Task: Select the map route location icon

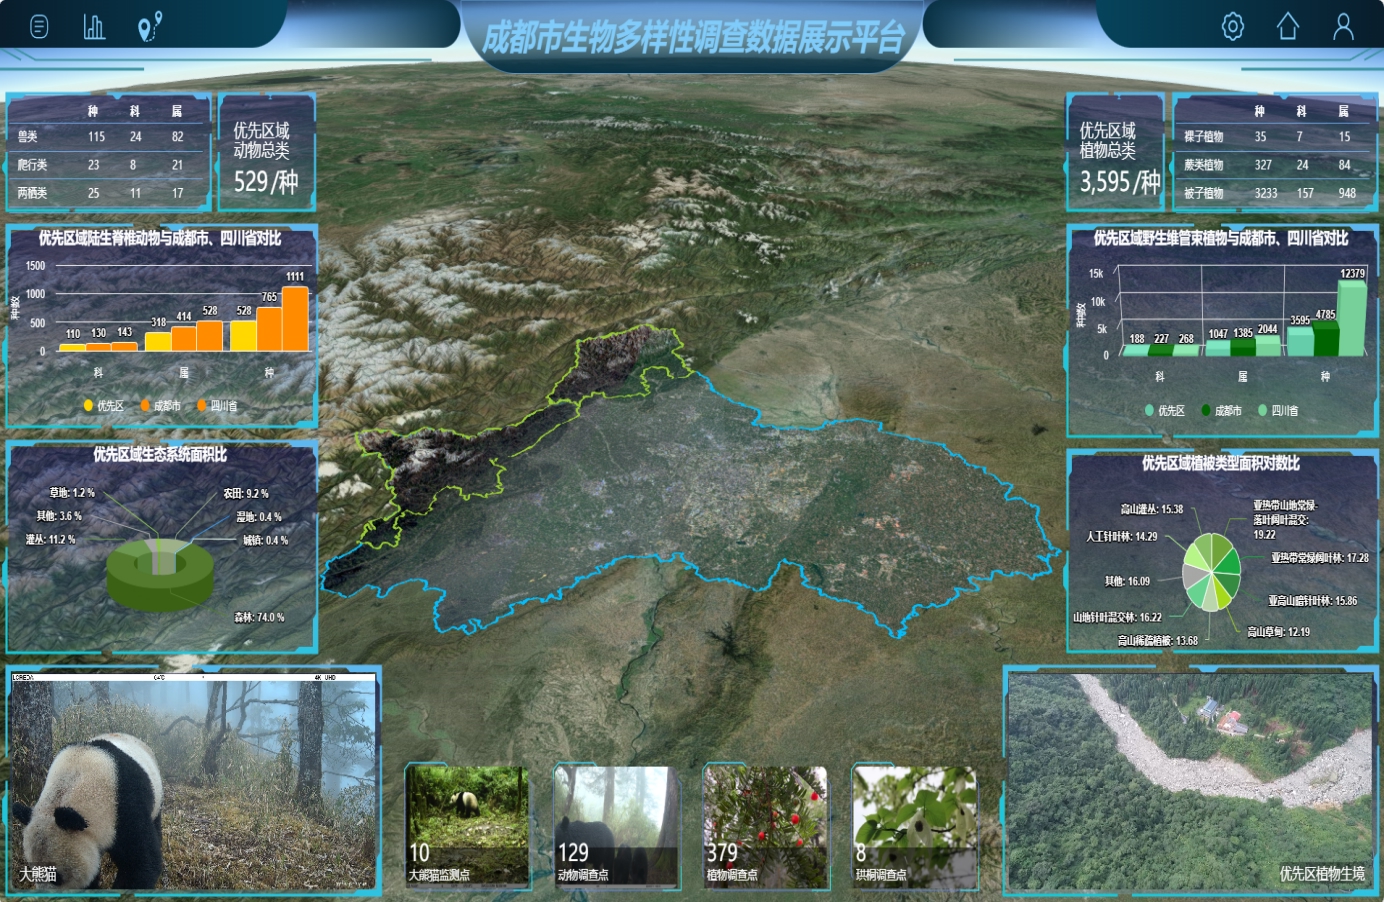Action: point(150,26)
